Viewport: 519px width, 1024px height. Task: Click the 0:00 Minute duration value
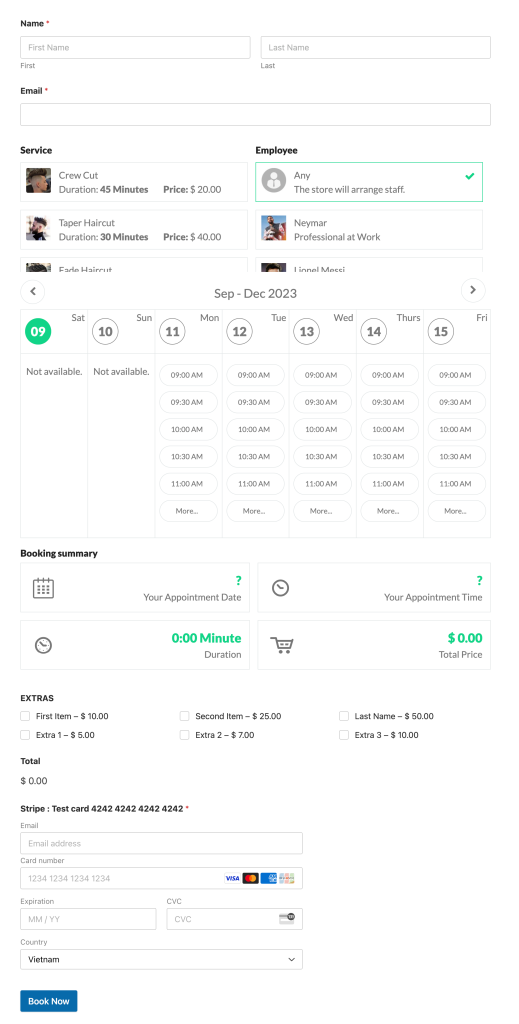tap(206, 638)
